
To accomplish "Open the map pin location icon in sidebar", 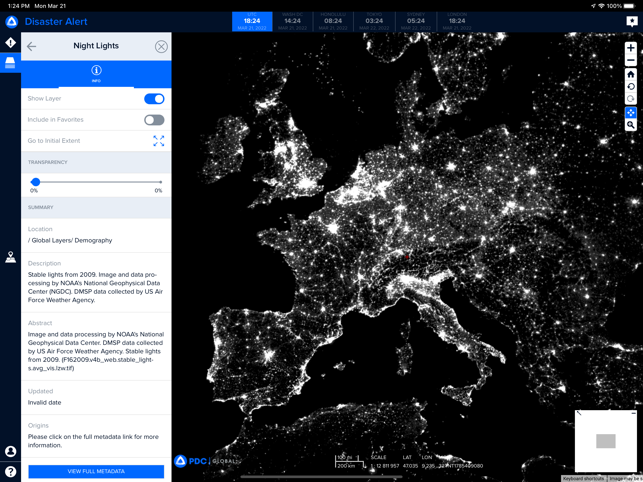I will [10, 257].
